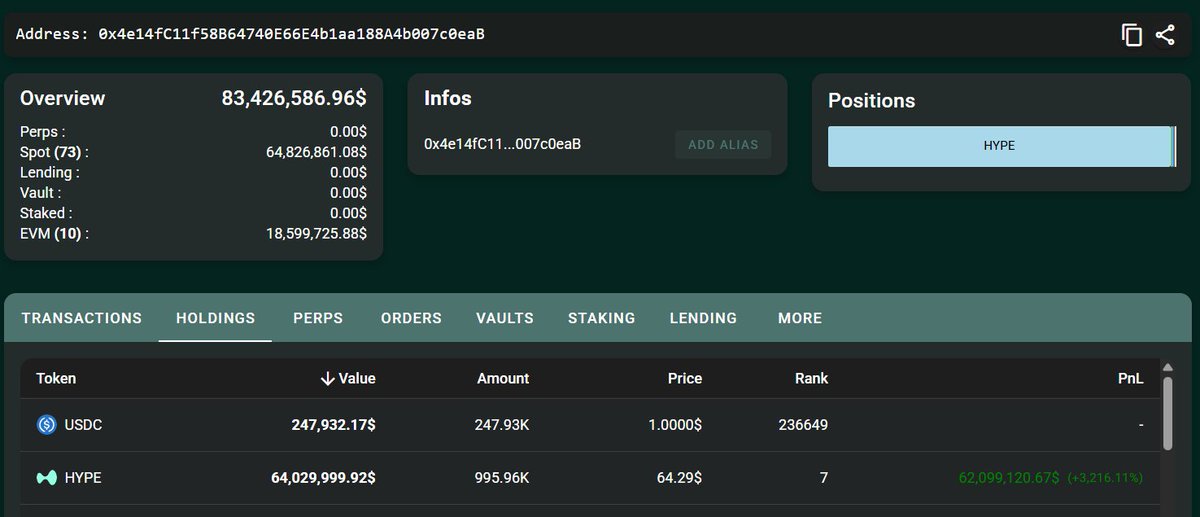Open the MORE tab menu
Image resolution: width=1200 pixels, height=517 pixels.
[x=800, y=318]
